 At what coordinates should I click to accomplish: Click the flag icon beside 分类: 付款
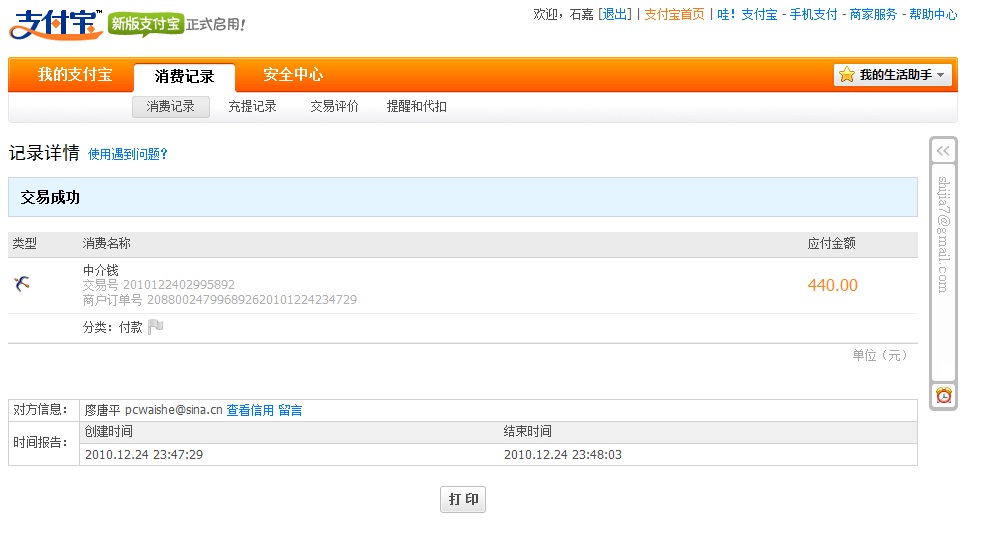click(x=155, y=327)
